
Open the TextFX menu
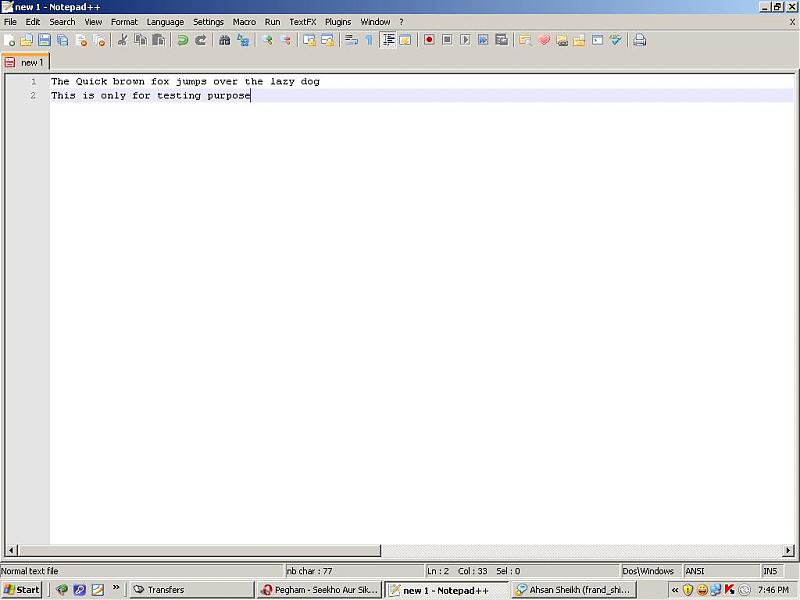pyautogui.click(x=303, y=22)
